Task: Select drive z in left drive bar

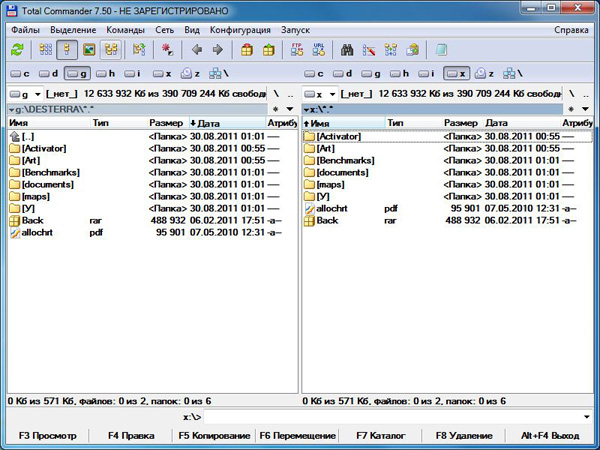Action: [191, 73]
